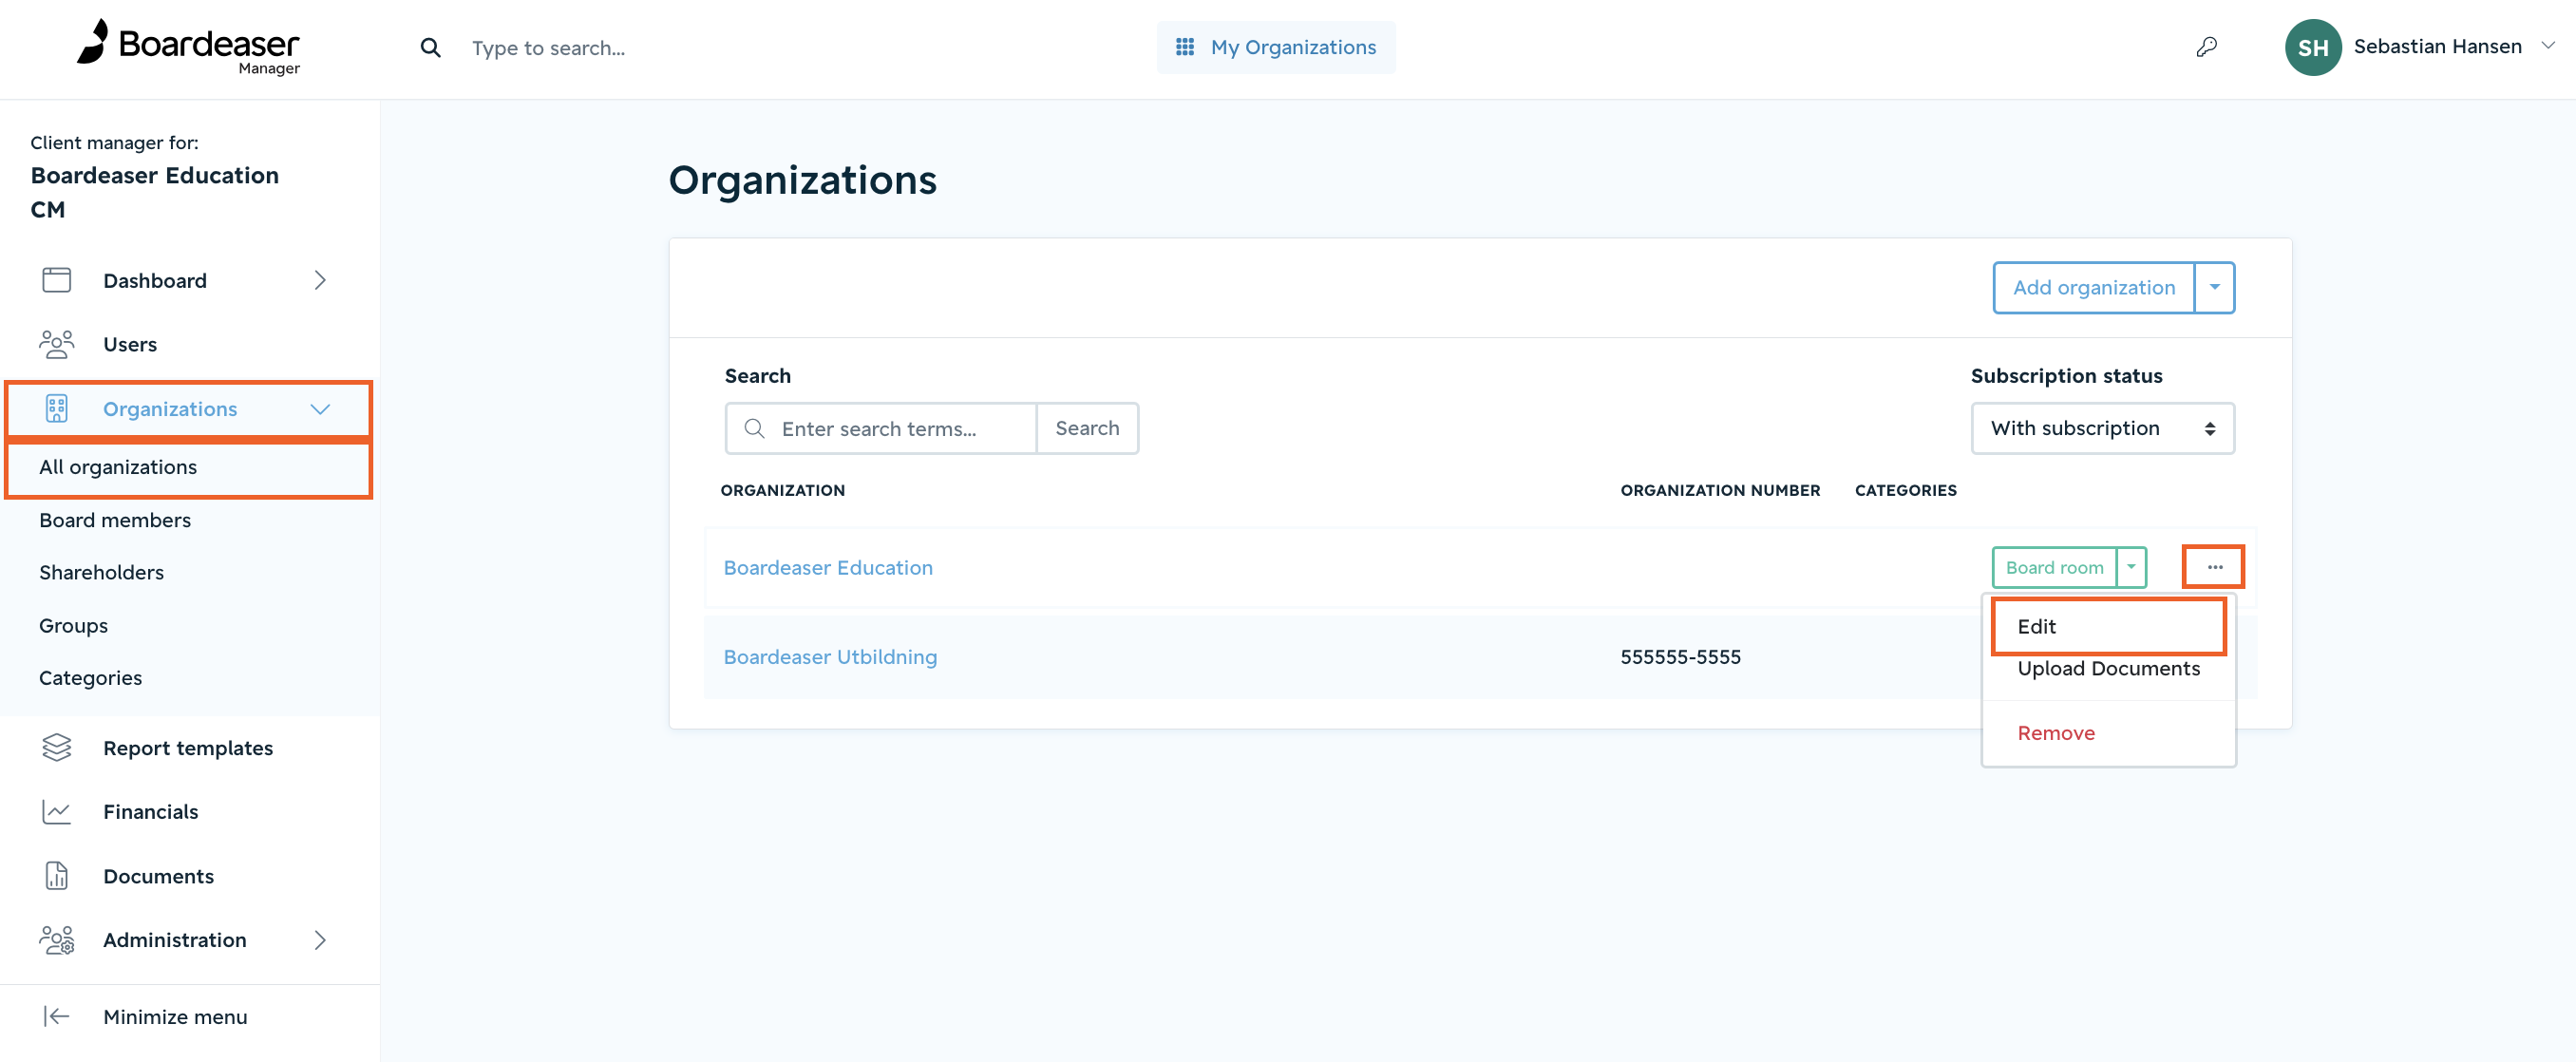
Task: Click the Boardeaser Manager logo
Action: click(x=188, y=47)
